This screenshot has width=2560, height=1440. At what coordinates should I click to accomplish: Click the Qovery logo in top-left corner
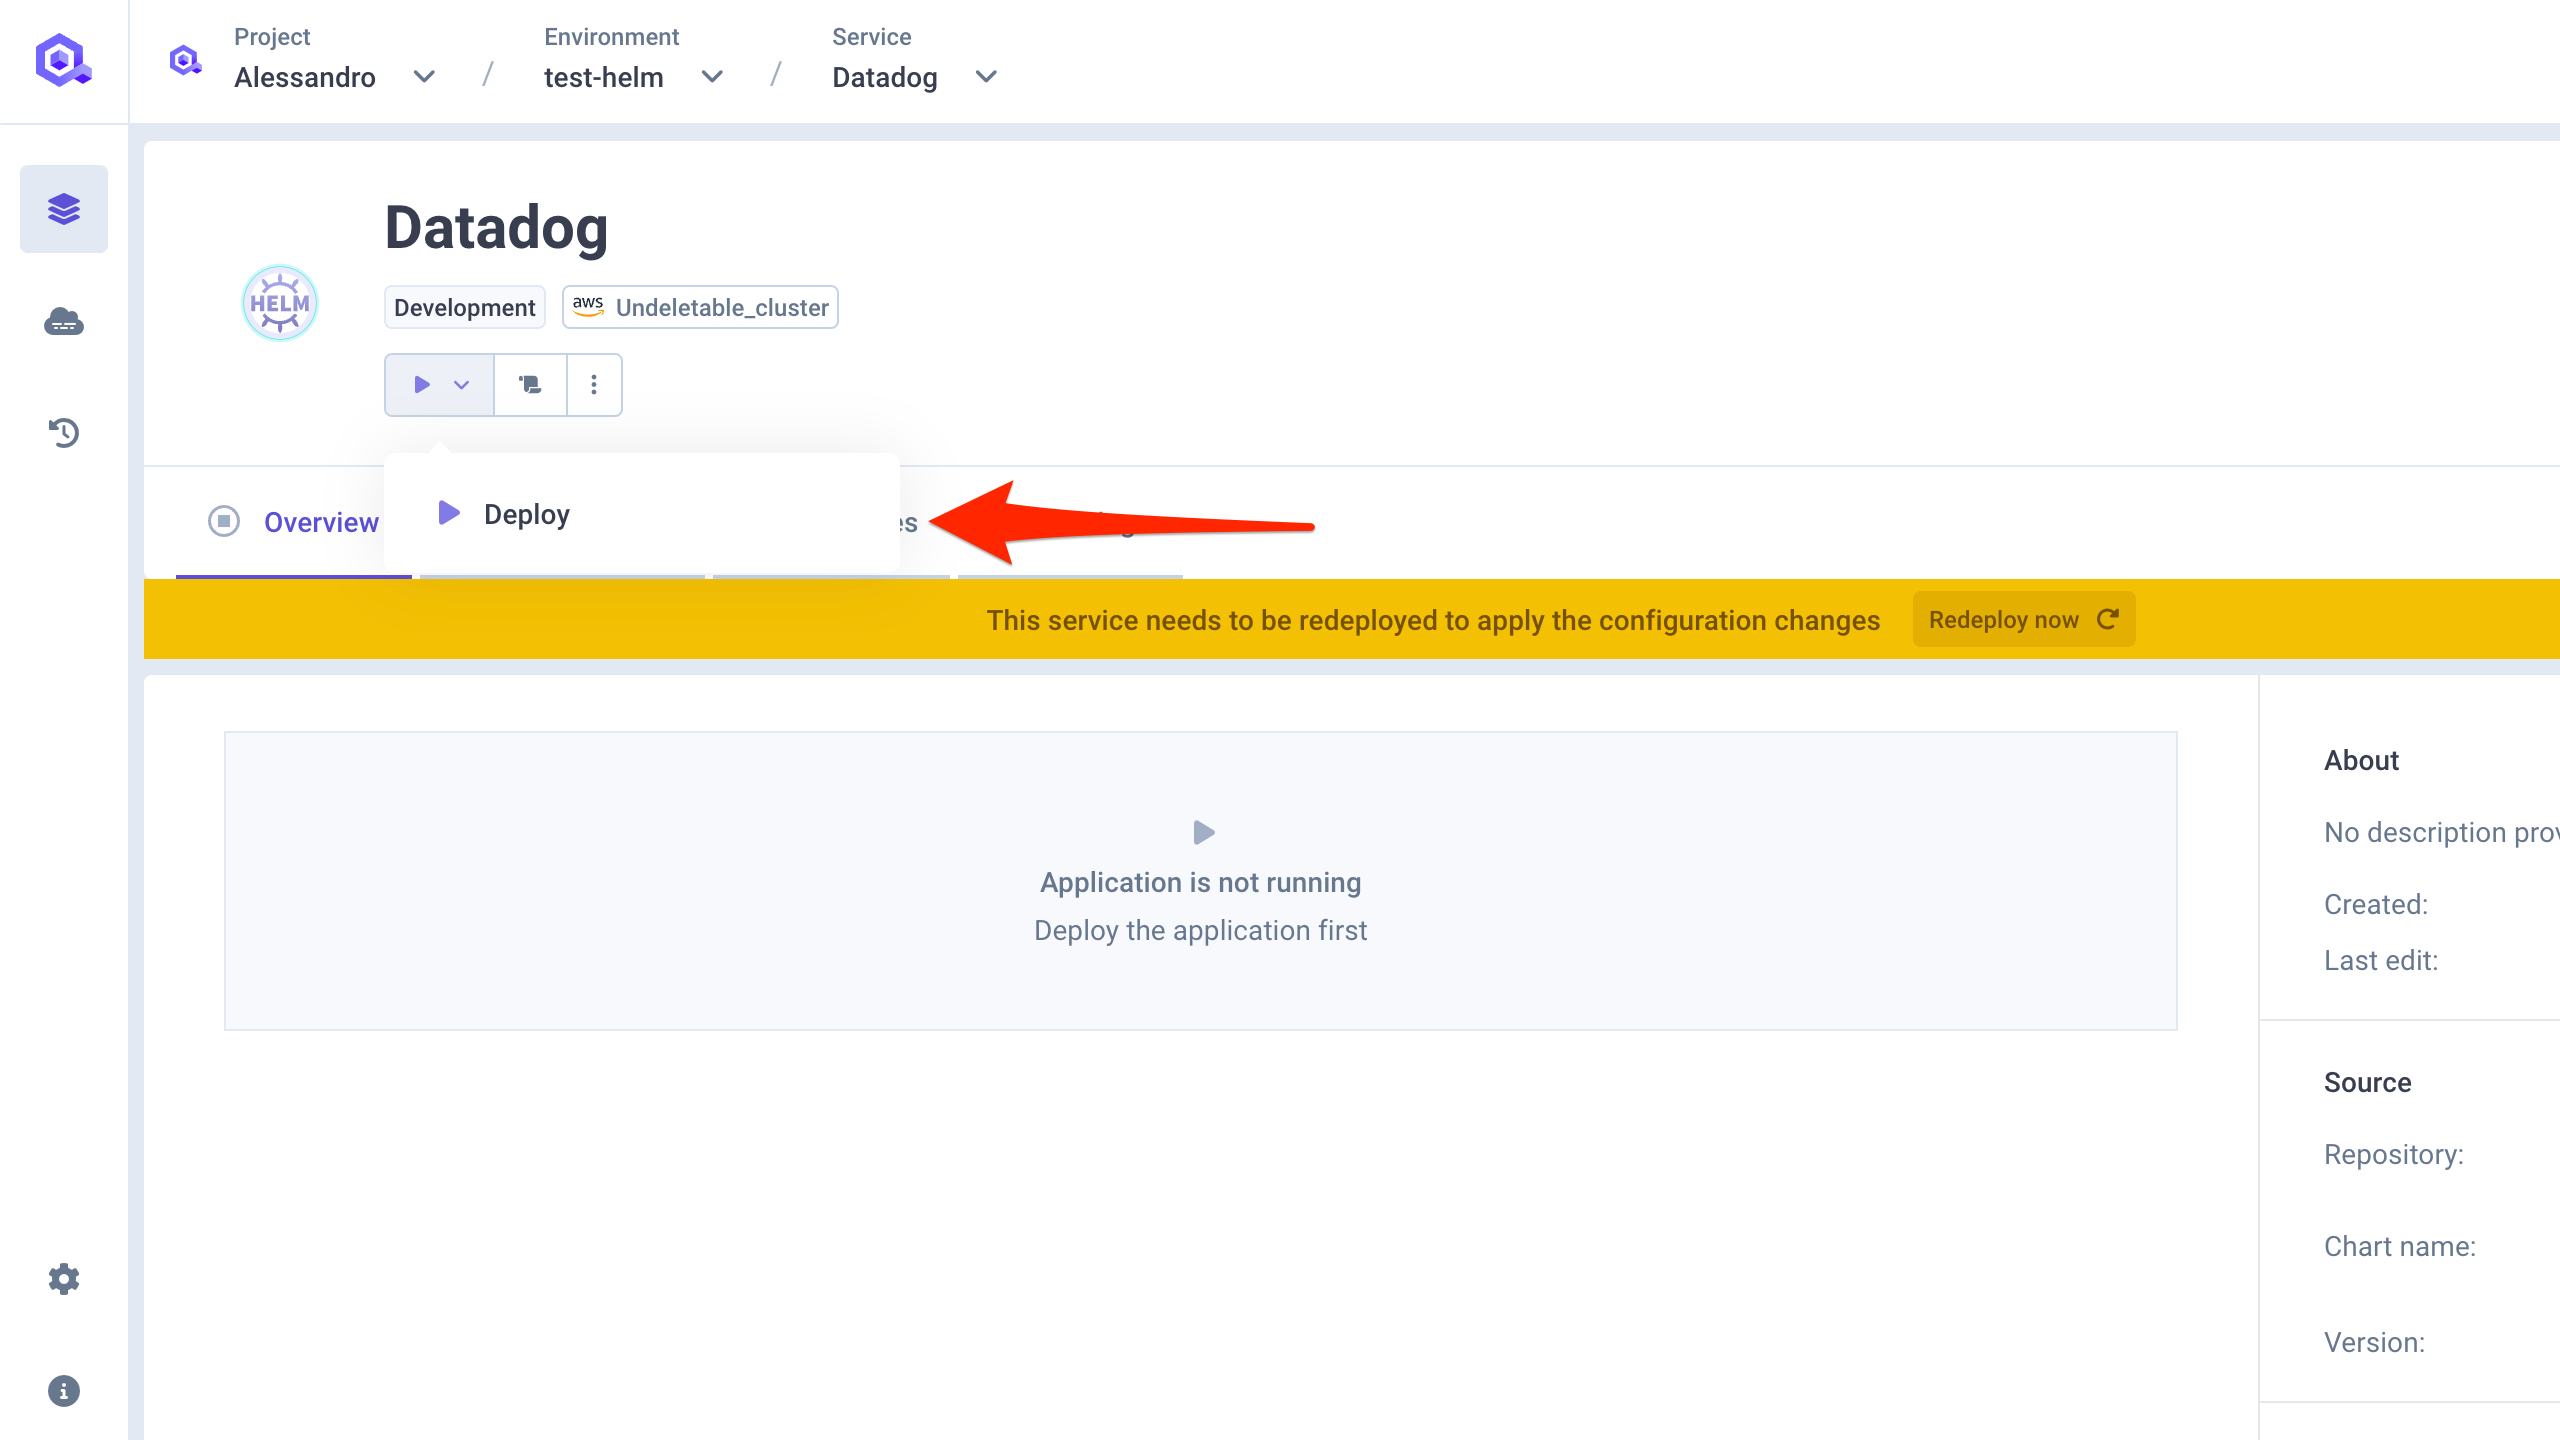[63, 61]
